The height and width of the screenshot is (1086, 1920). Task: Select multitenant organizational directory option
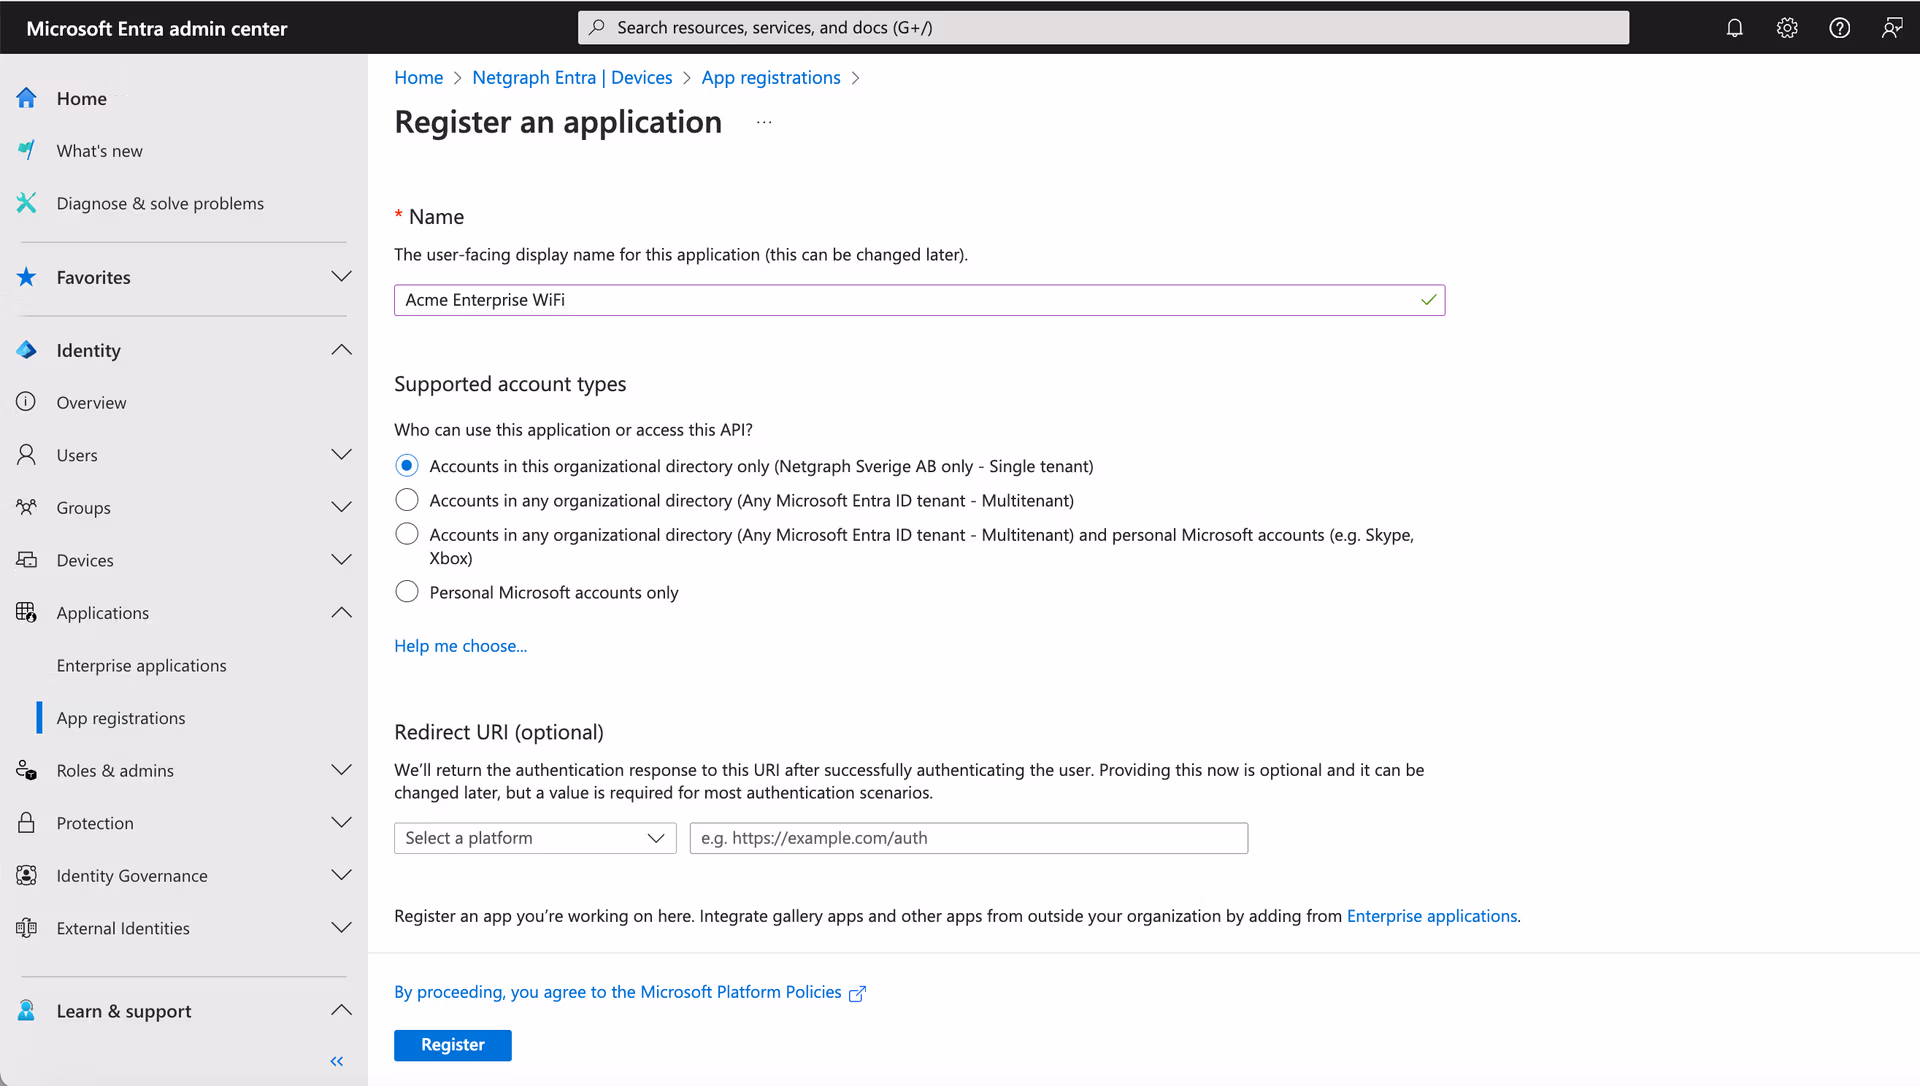point(407,500)
